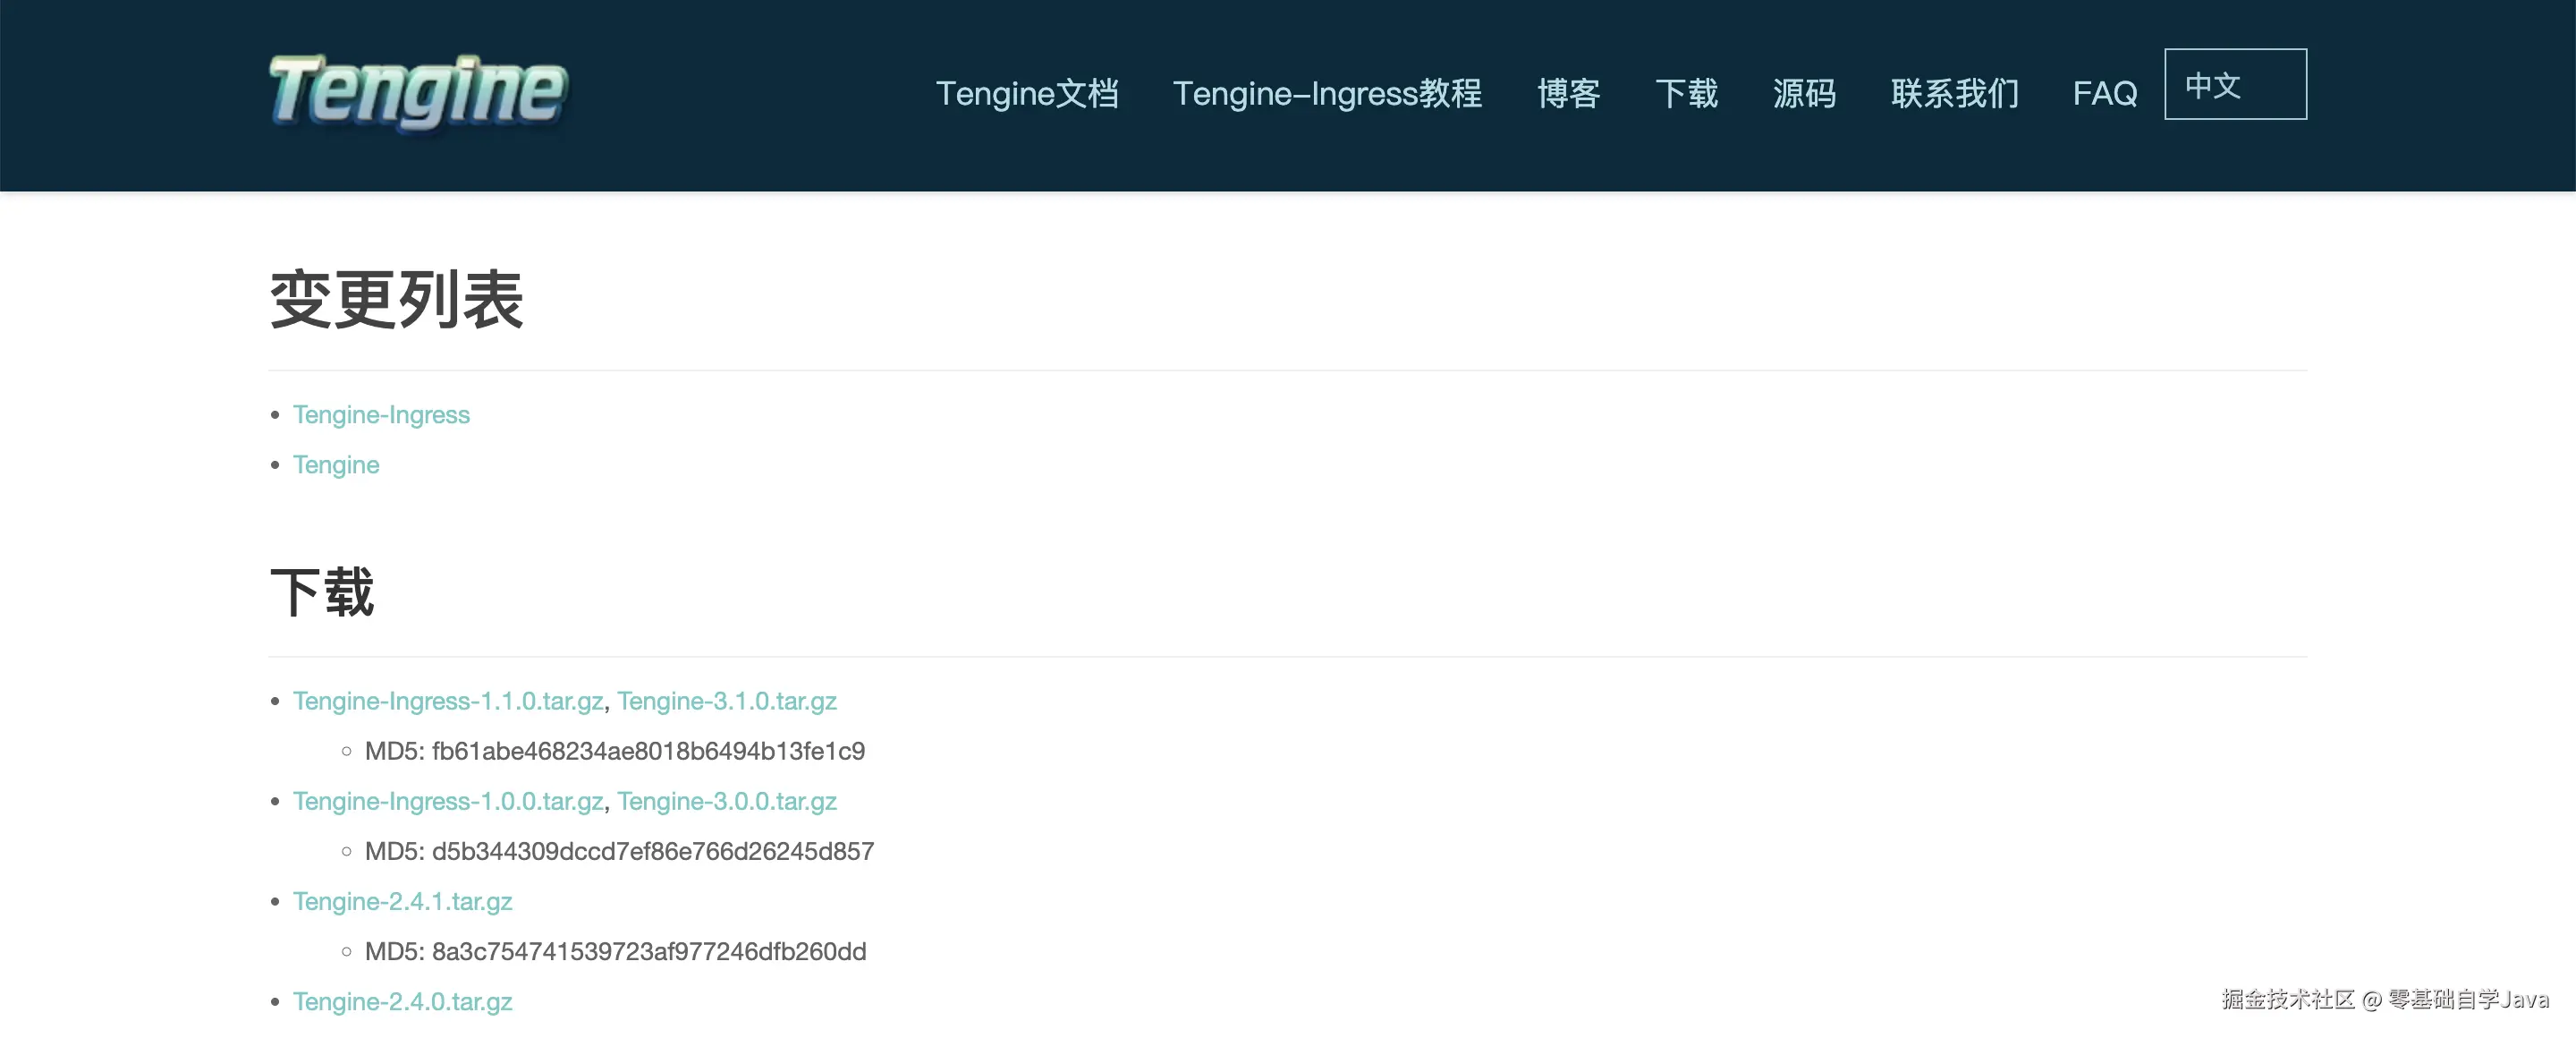This screenshot has width=2576, height=1038.
Task: Download Tengine-2.4.1.tar.gz
Action: (402, 901)
